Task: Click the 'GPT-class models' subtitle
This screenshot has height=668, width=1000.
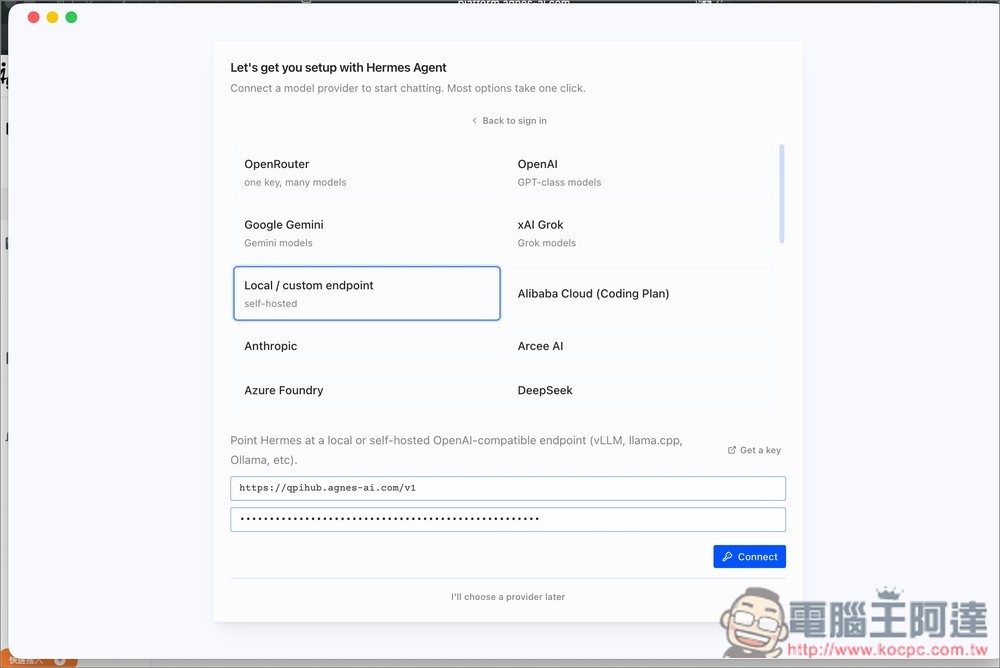Action: coord(559,182)
